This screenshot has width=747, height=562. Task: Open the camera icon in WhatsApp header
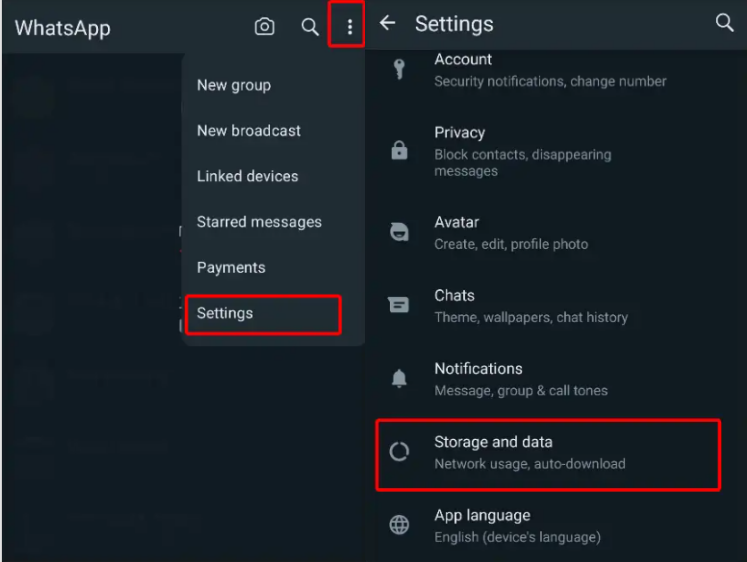[x=264, y=27]
